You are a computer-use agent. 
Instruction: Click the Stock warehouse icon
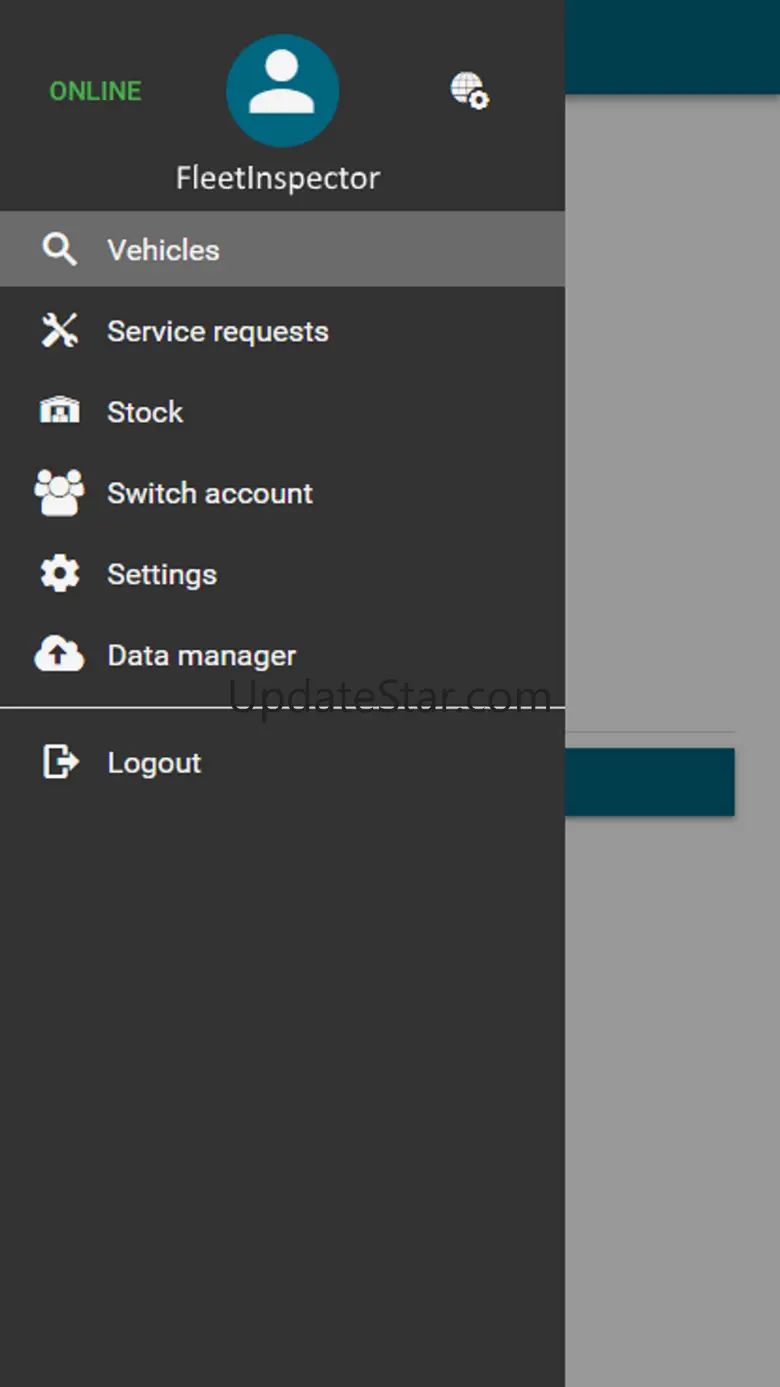59,411
